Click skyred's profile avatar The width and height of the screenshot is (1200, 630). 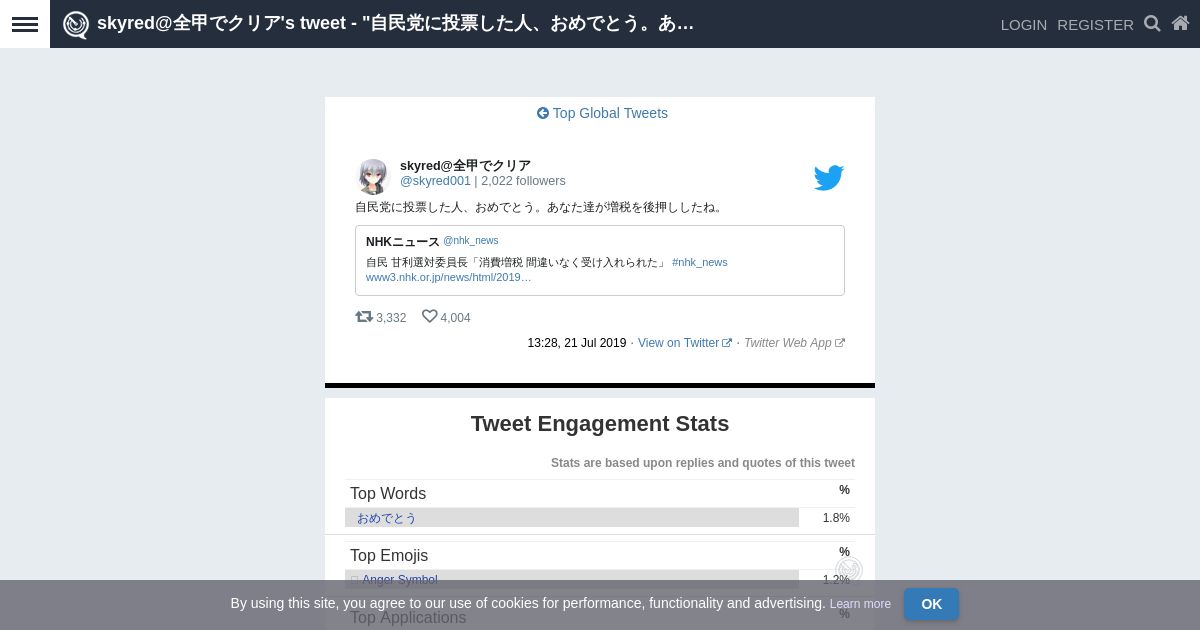click(373, 177)
